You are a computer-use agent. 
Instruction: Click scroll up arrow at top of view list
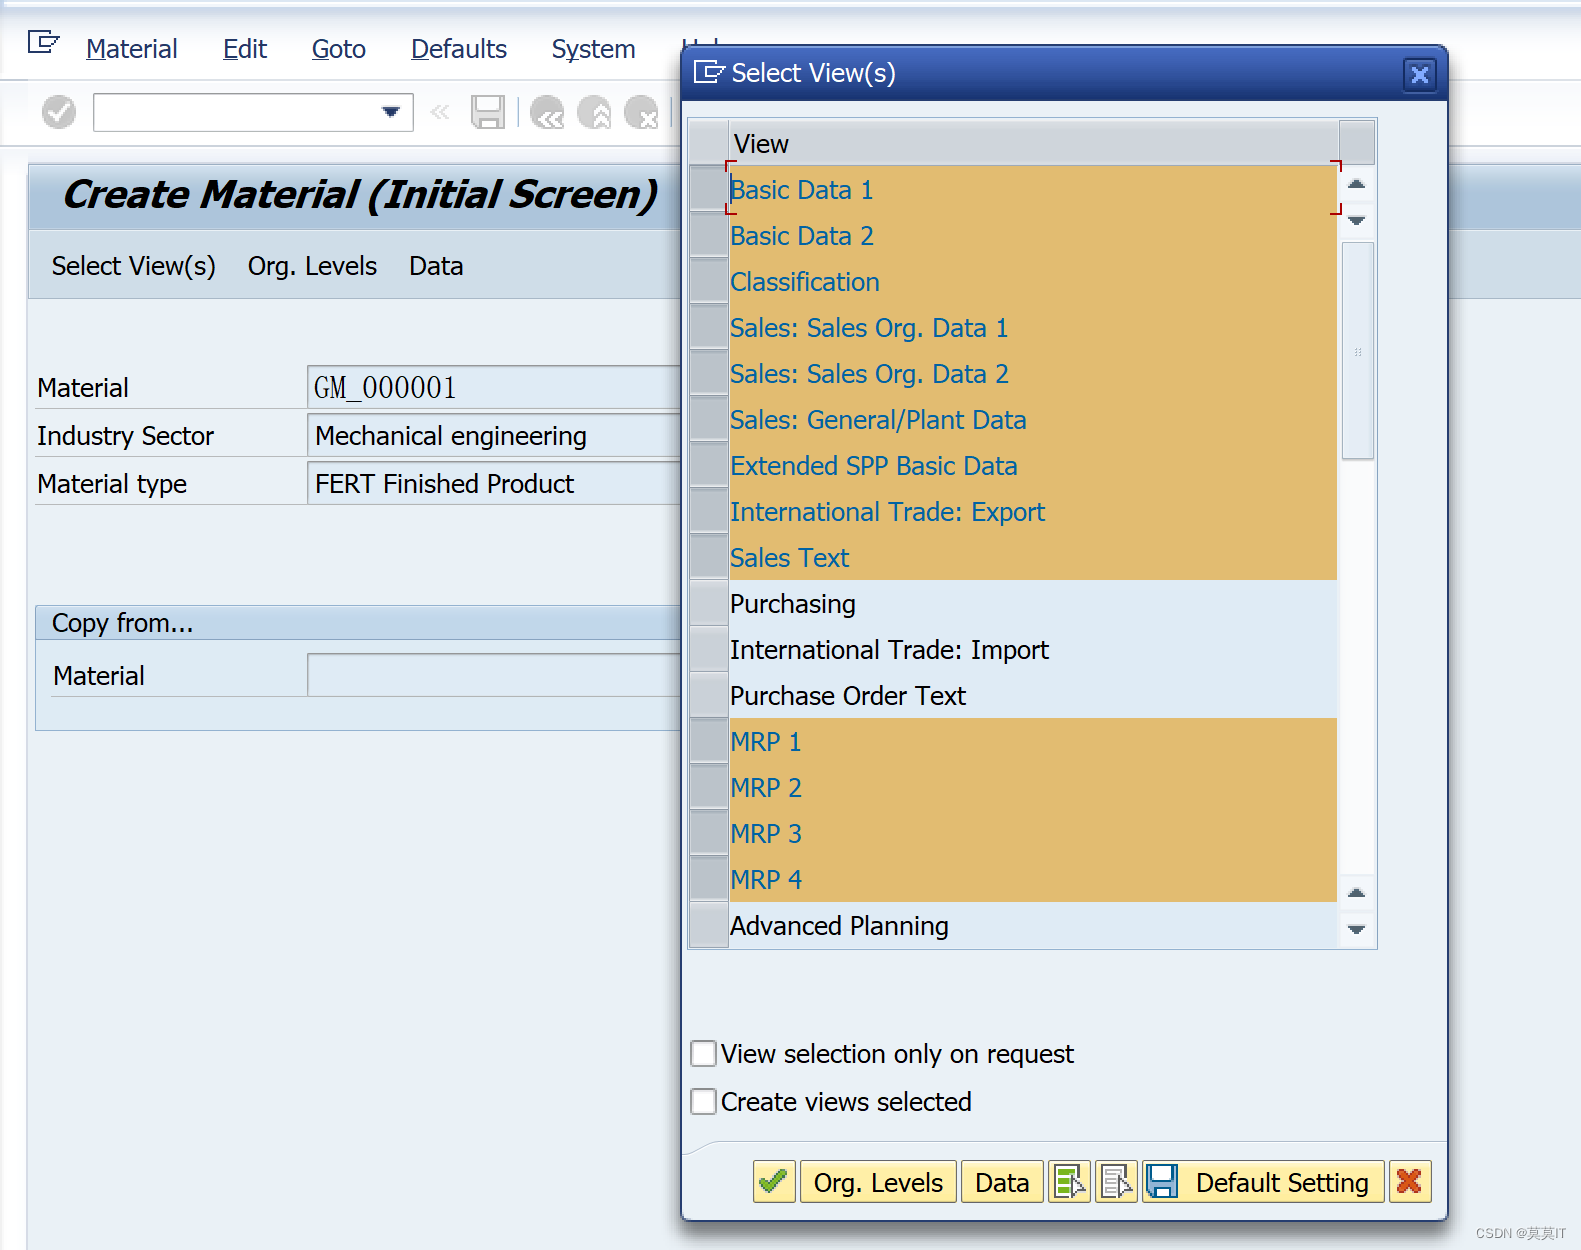[1357, 184]
